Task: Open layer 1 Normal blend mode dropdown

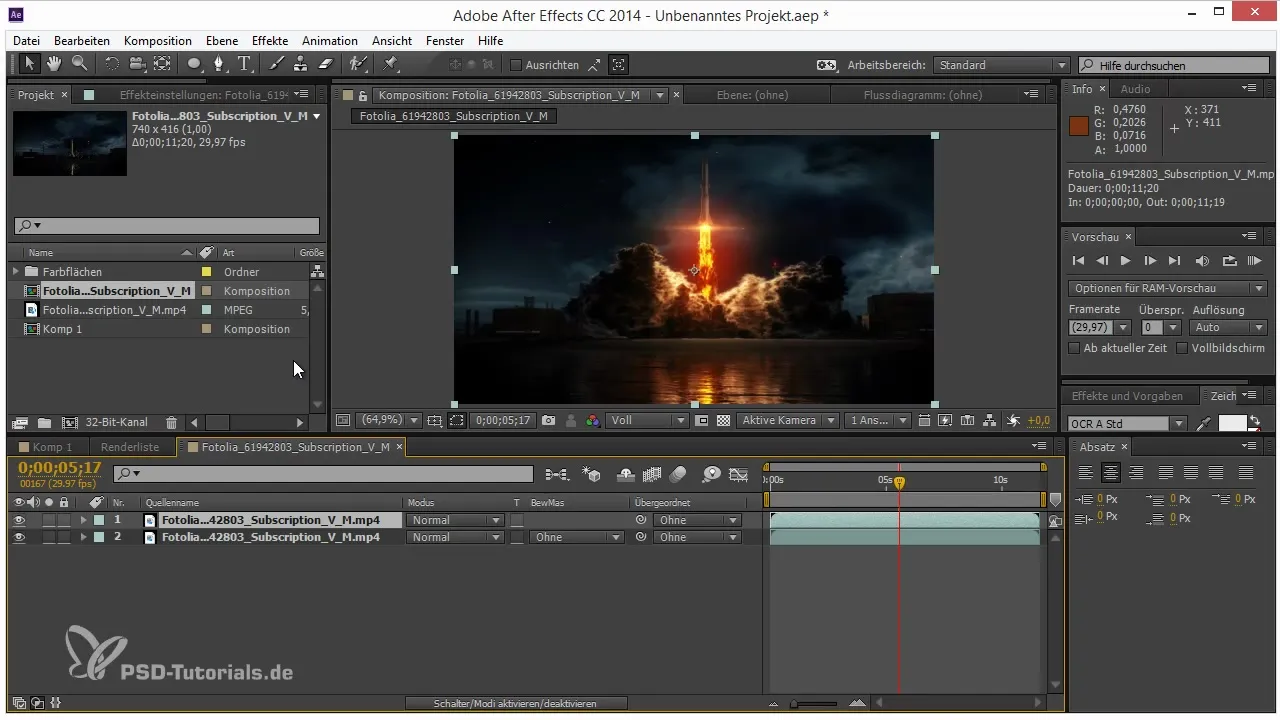Action: point(455,520)
